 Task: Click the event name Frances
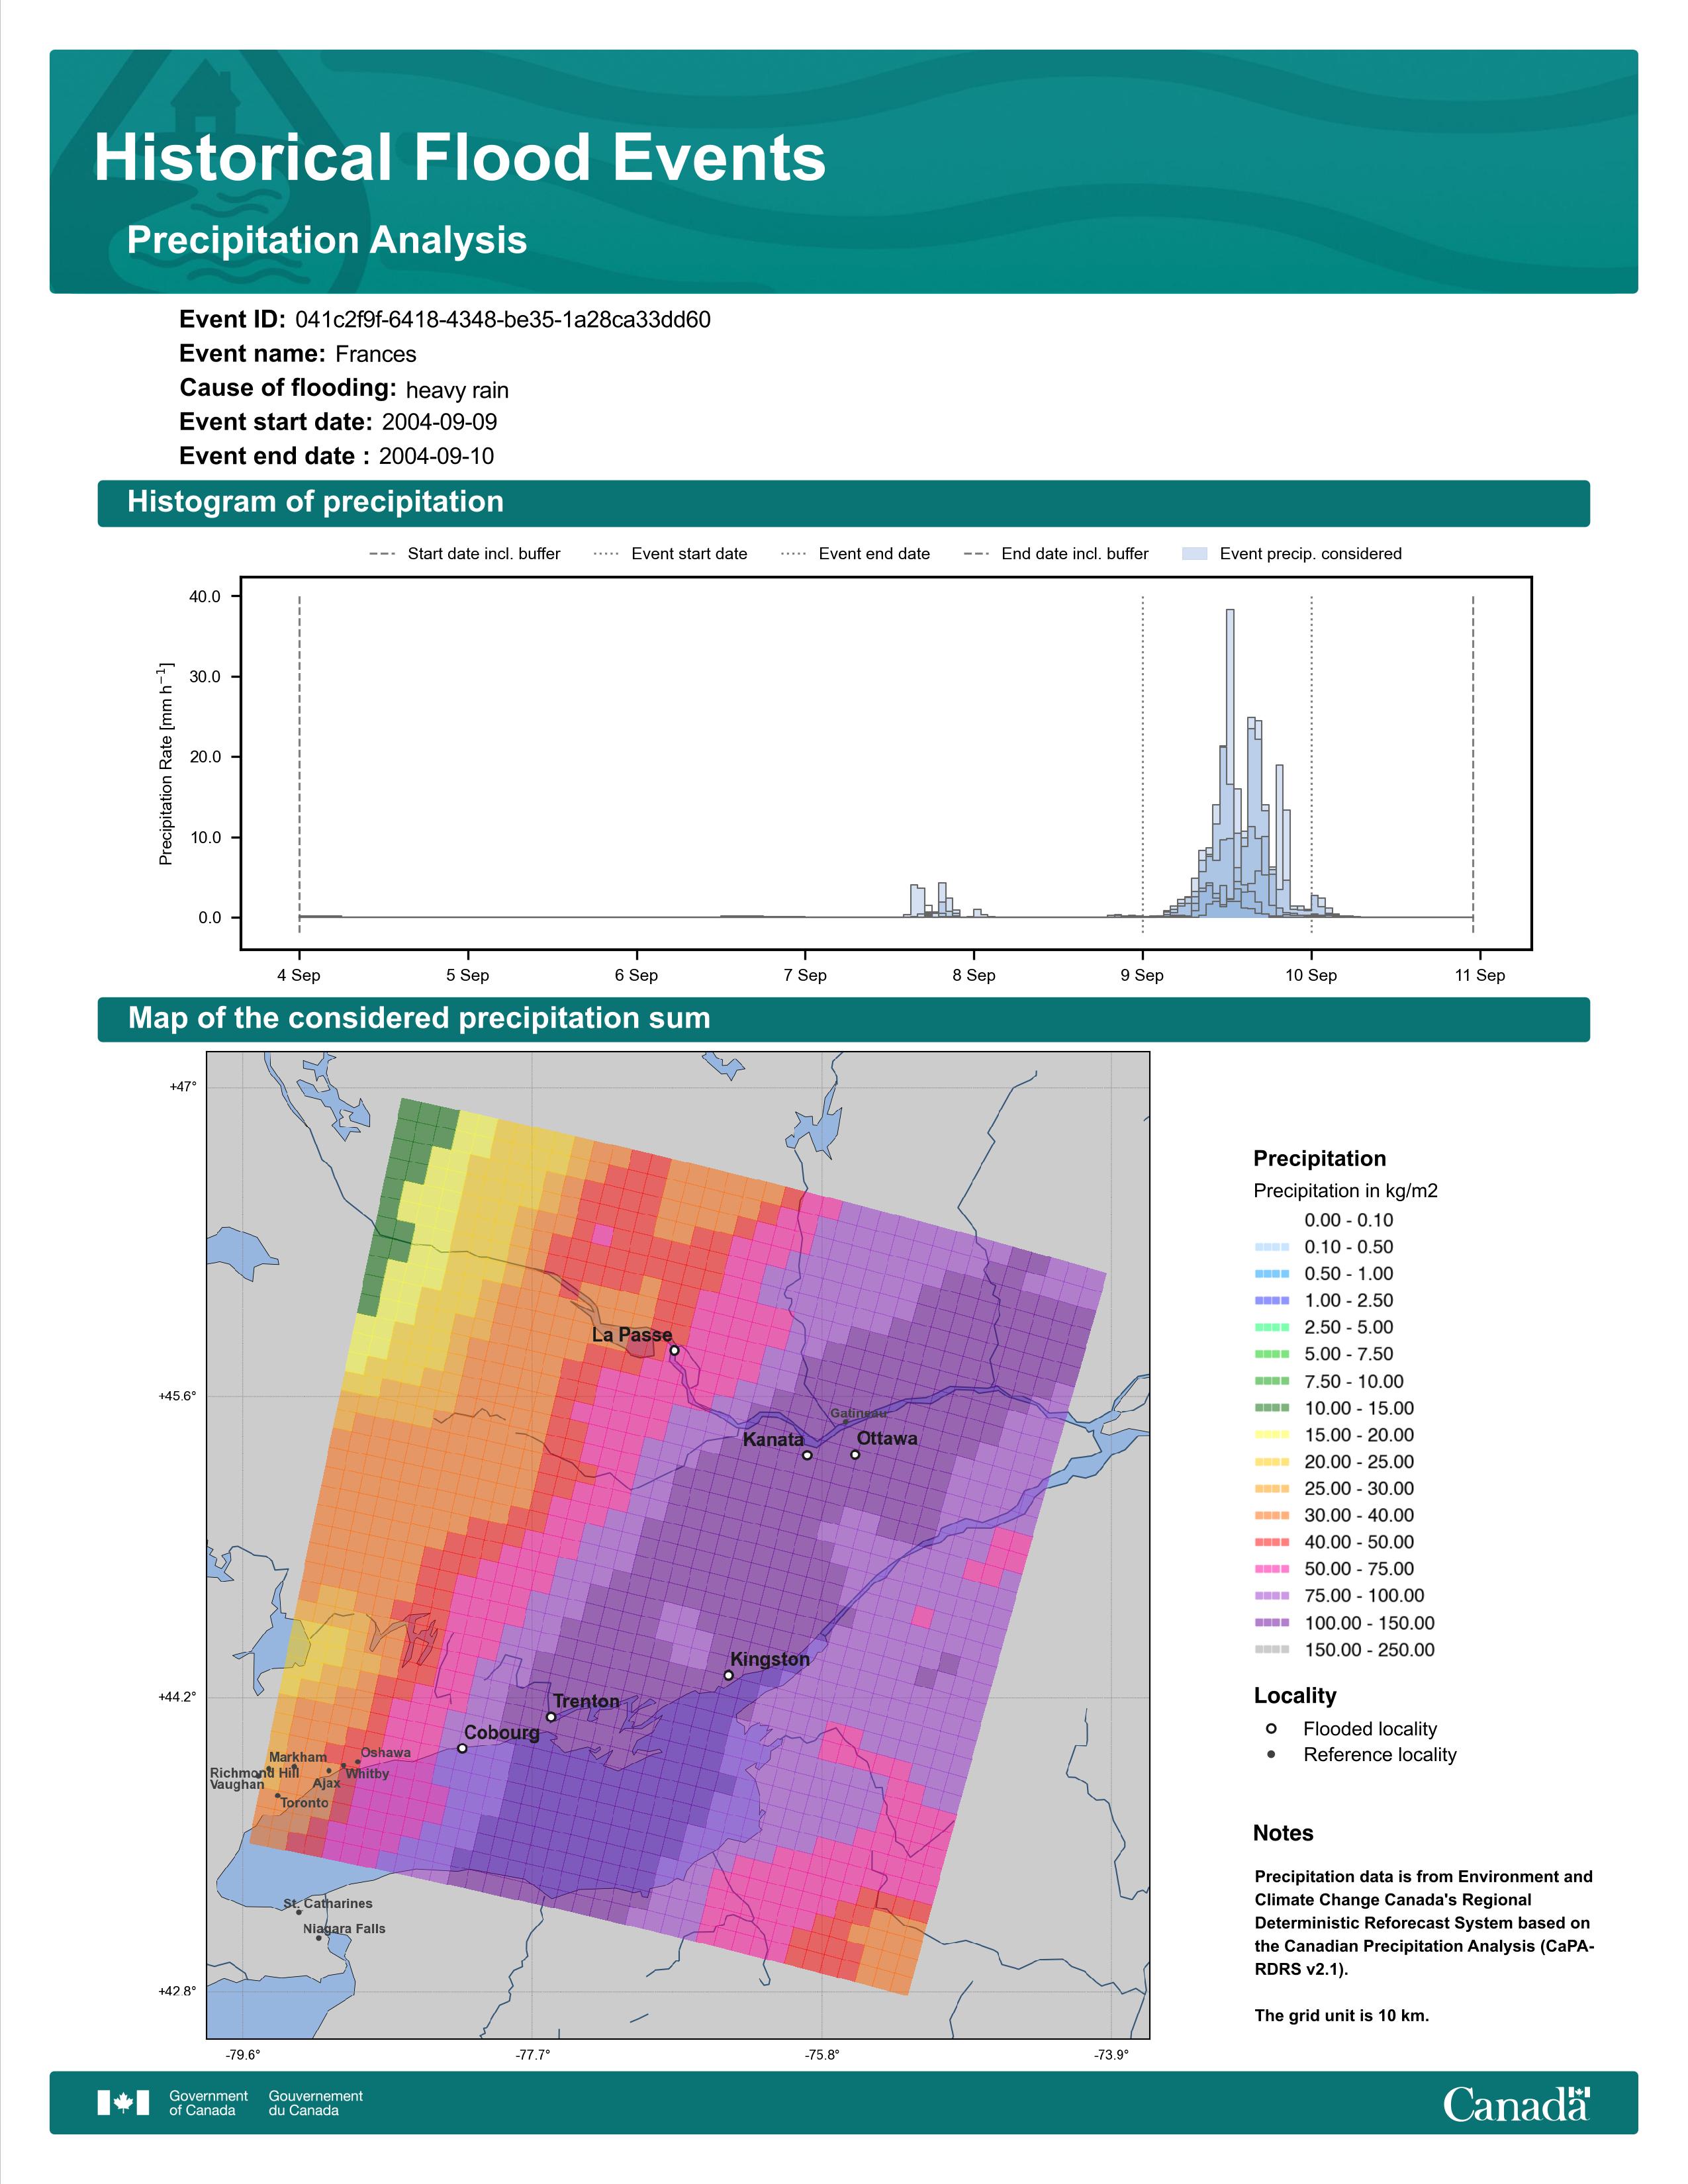point(376,354)
